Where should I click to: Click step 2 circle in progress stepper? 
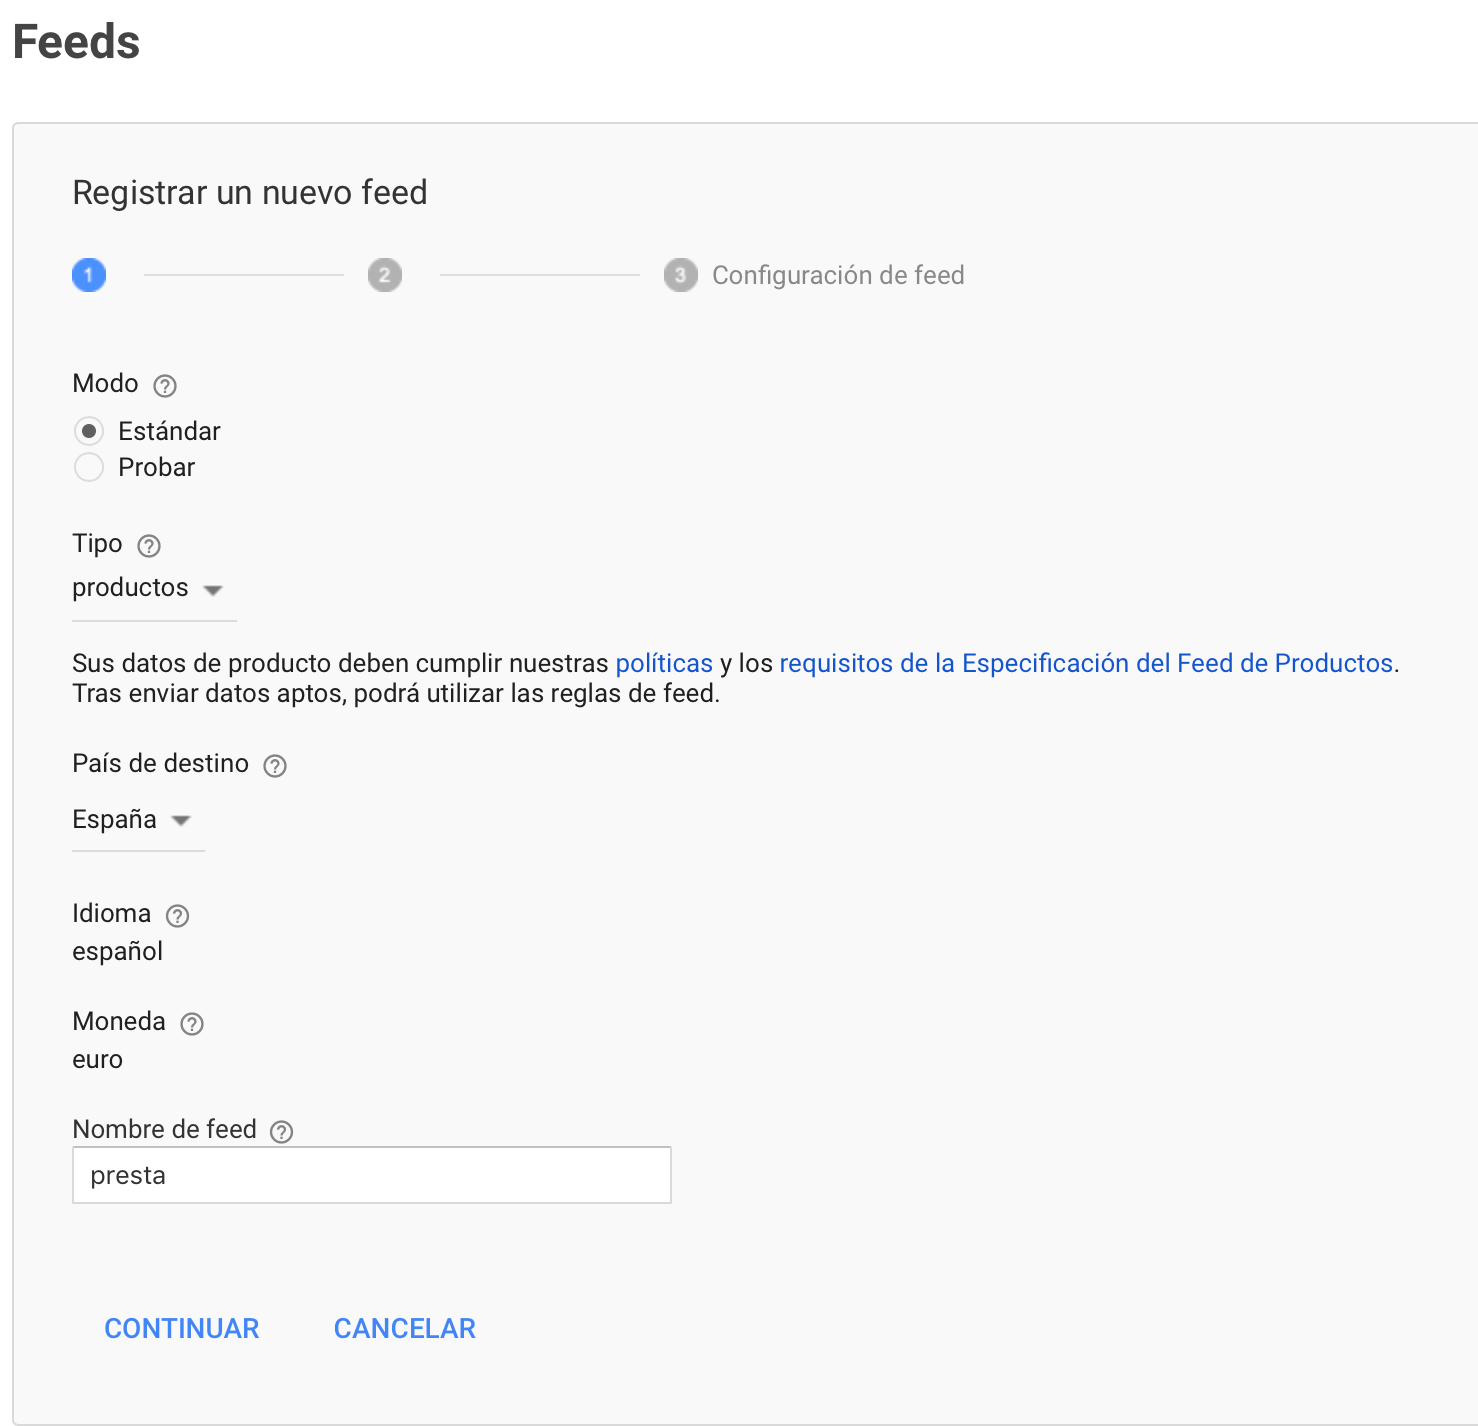click(x=385, y=275)
